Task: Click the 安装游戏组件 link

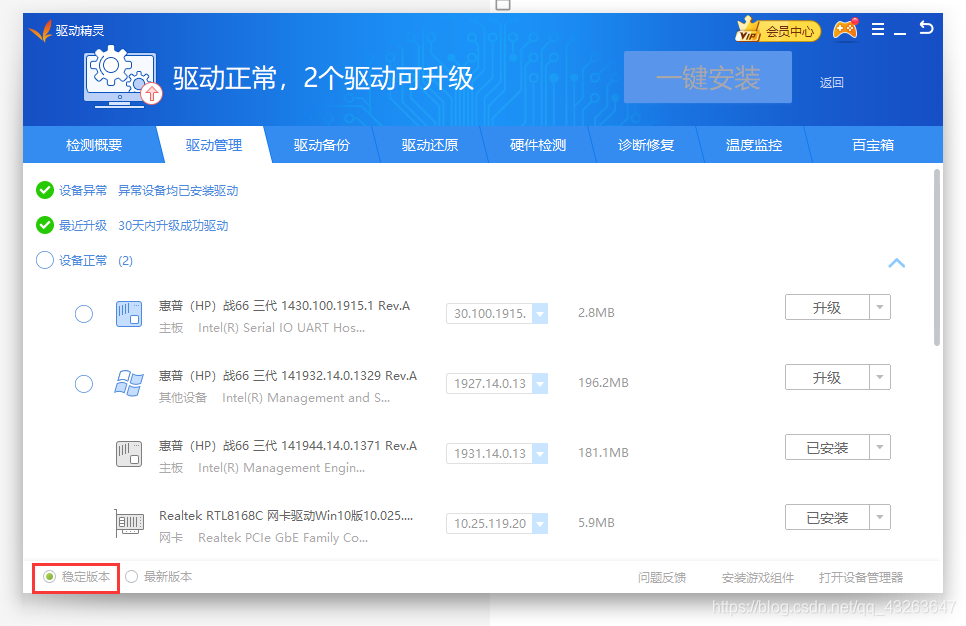Action: pyautogui.click(x=758, y=577)
